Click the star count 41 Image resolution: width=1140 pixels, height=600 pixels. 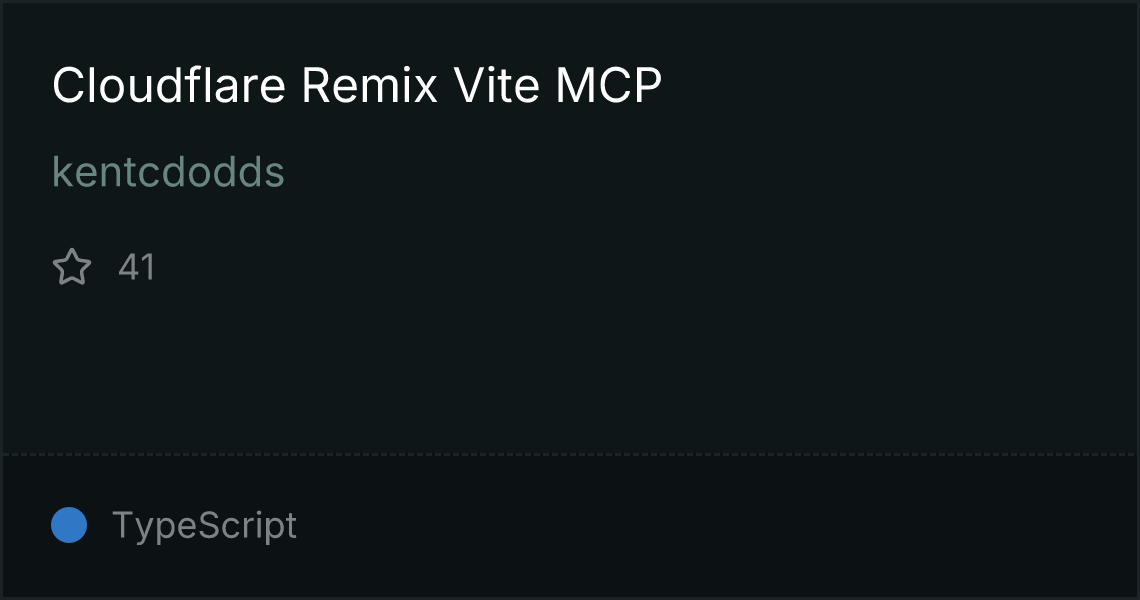coord(137,267)
